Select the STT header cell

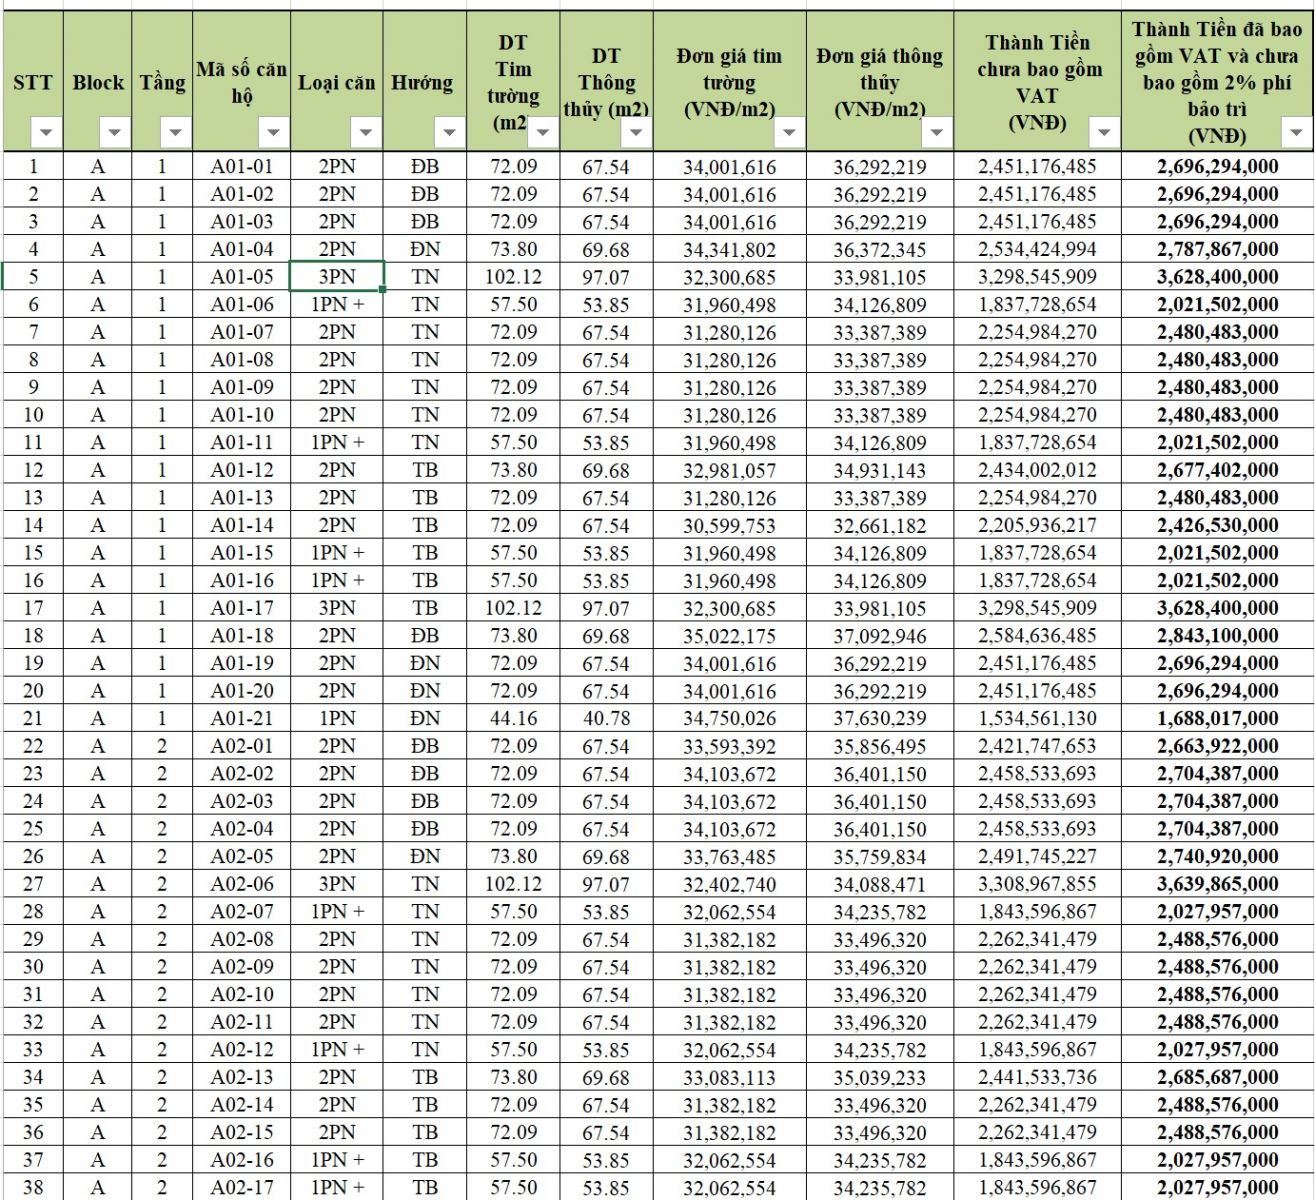tap(33, 82)
